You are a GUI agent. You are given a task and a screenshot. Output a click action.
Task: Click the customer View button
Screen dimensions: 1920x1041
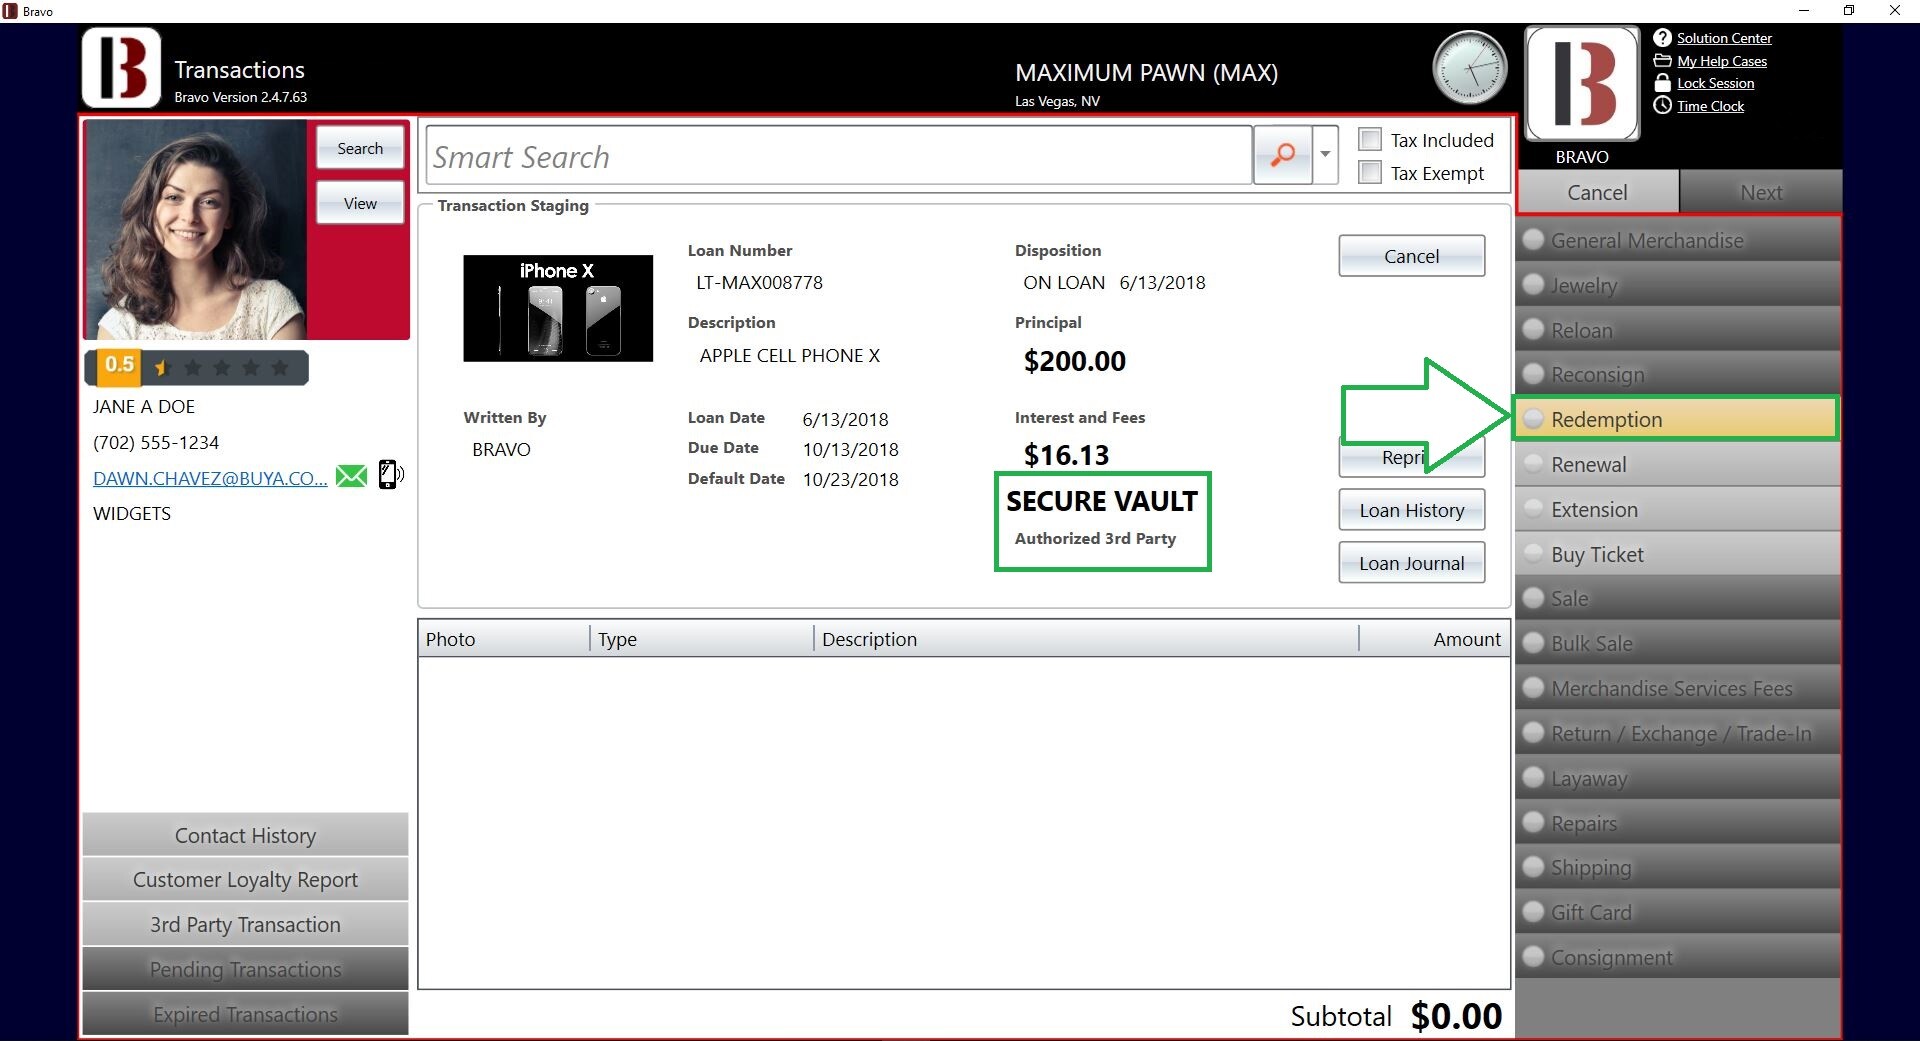point(360,203)
